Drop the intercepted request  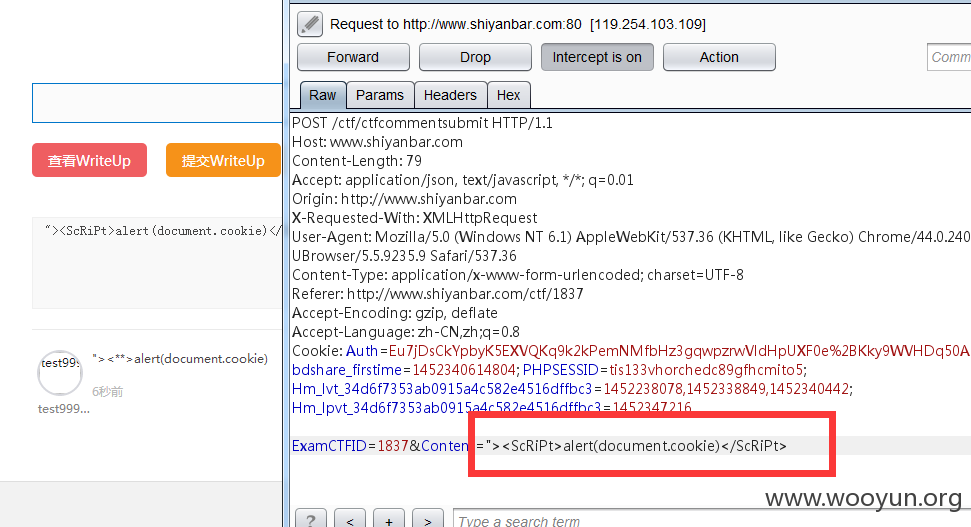tap(475, 57)
